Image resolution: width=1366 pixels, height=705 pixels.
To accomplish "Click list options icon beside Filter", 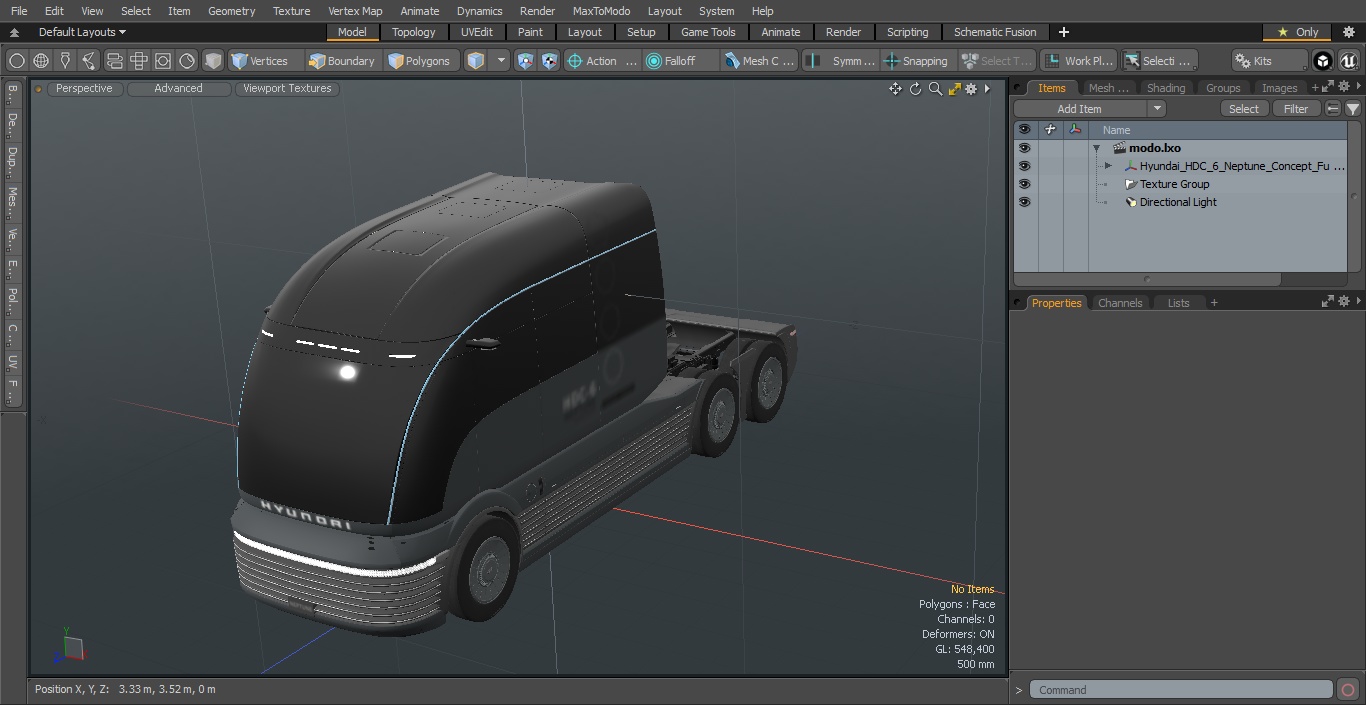I will 1332,109.
